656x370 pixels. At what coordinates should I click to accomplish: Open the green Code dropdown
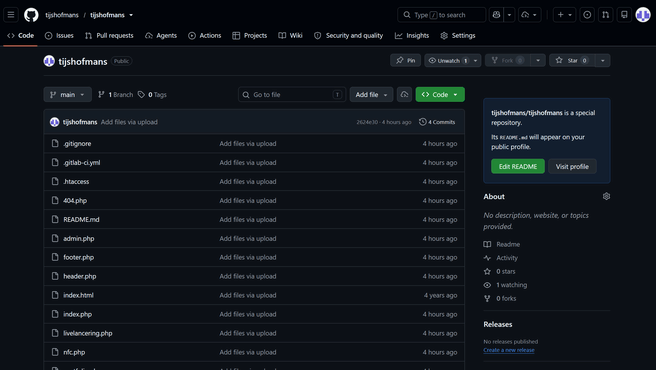(x=440, y=95)
